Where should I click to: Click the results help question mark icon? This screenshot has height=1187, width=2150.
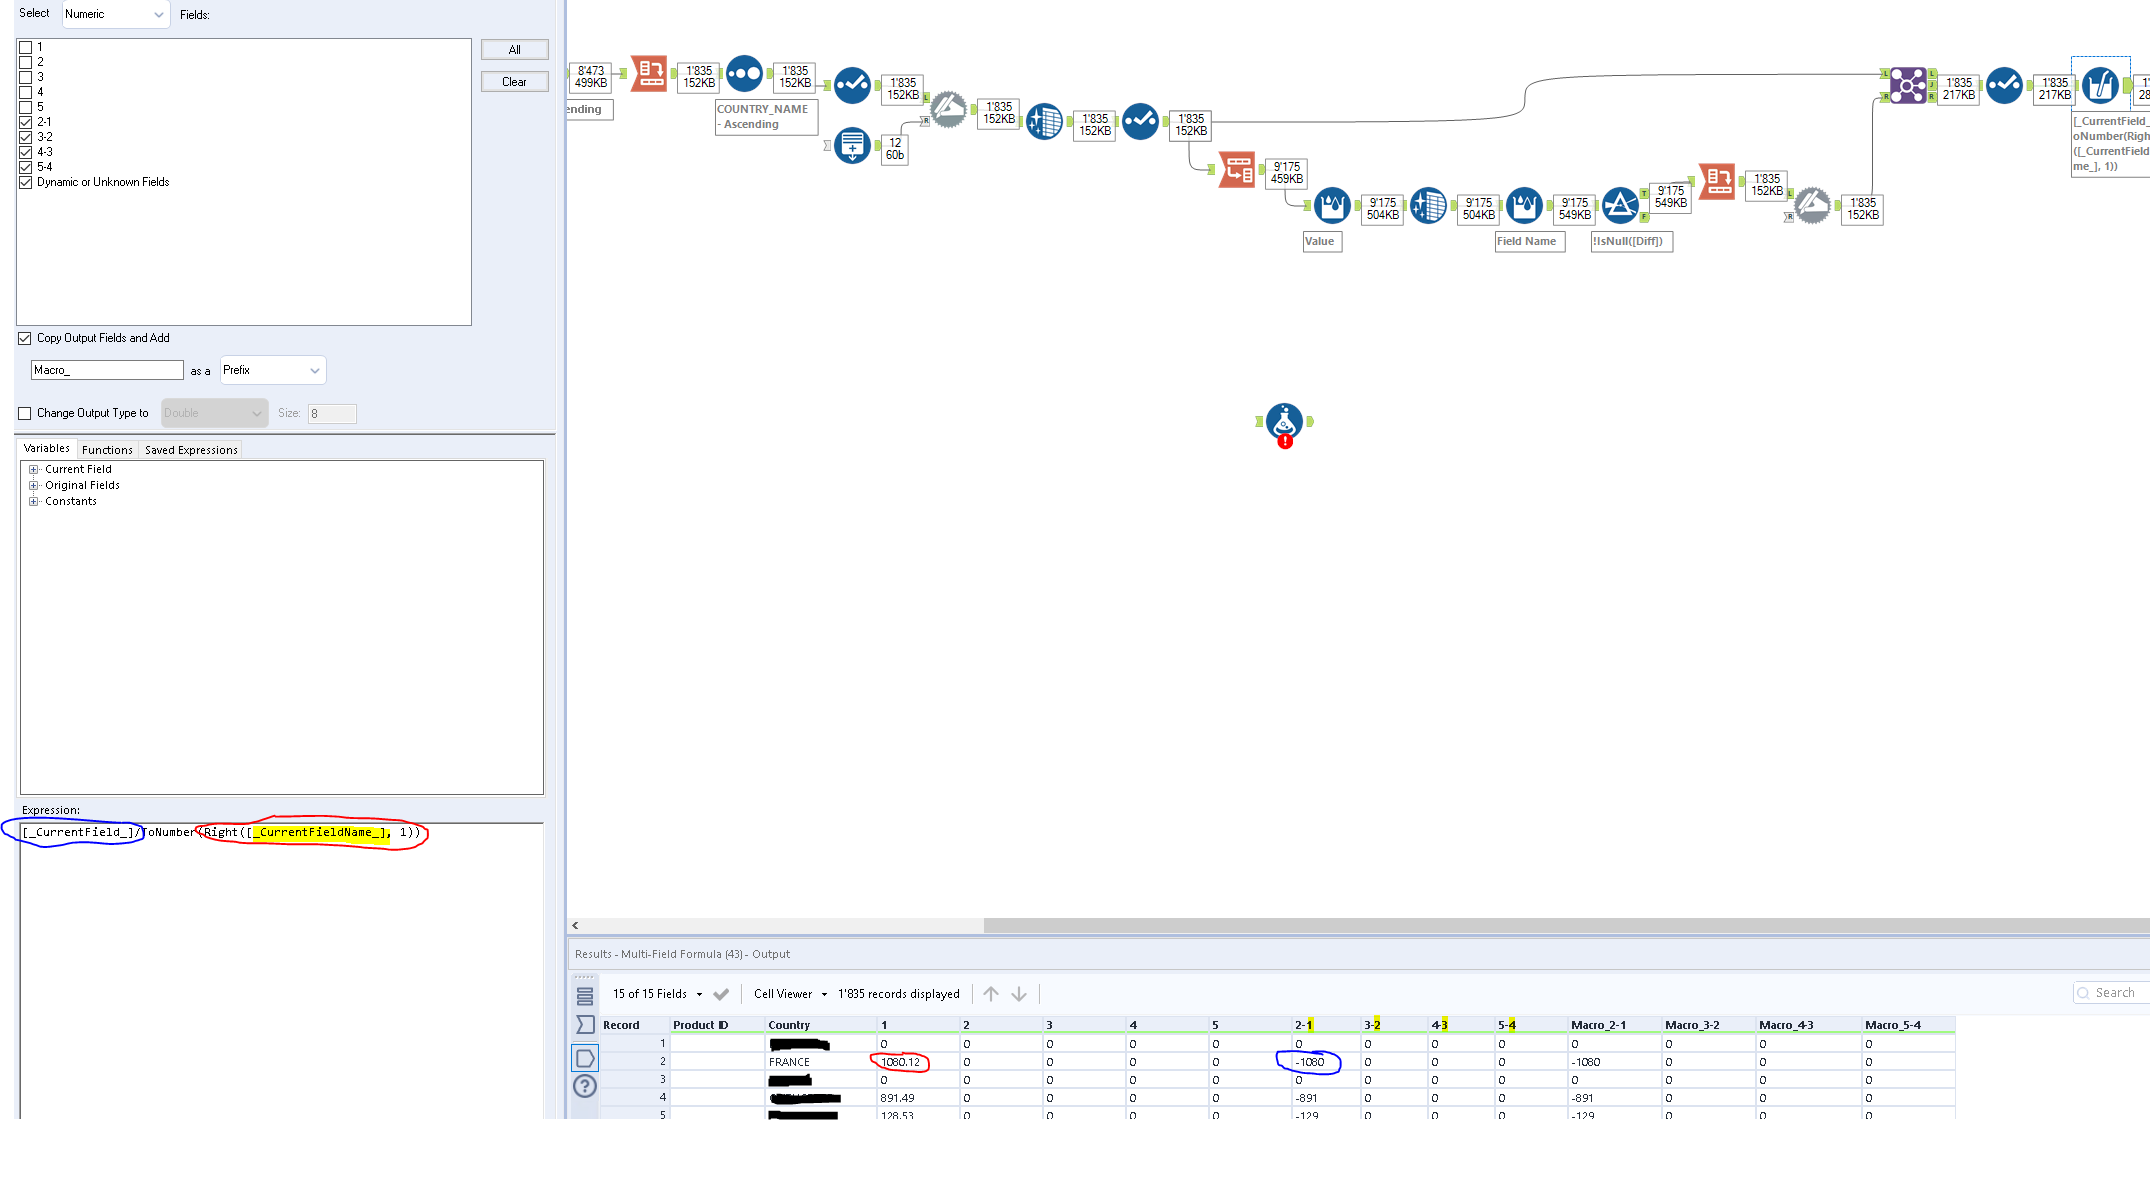click(585, 1086)
